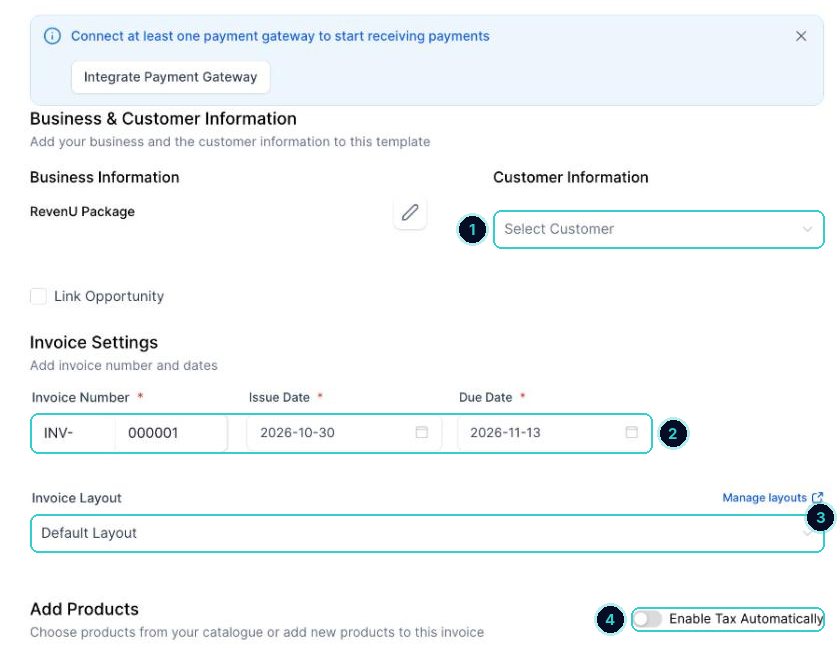Open the Default Layout dropdown
840x660 pixels.
pyautogui.click(x=427, y=534)
